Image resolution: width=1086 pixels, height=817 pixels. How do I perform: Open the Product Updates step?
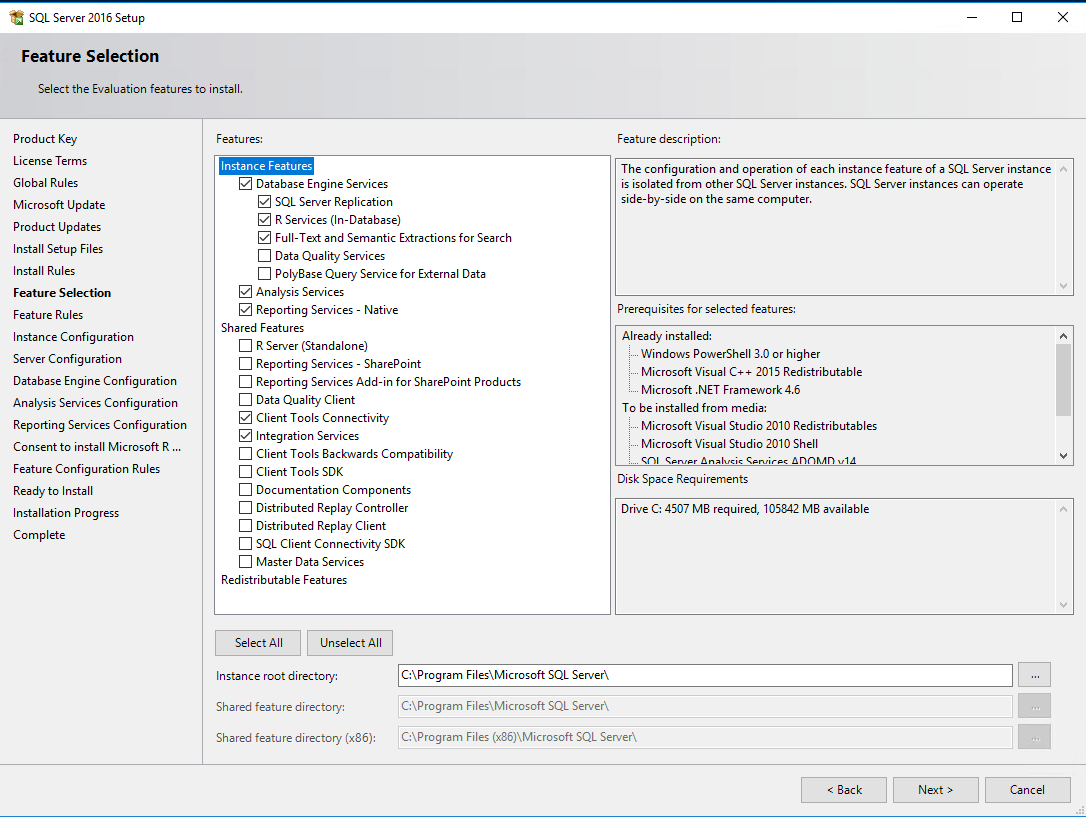(57, 227)
